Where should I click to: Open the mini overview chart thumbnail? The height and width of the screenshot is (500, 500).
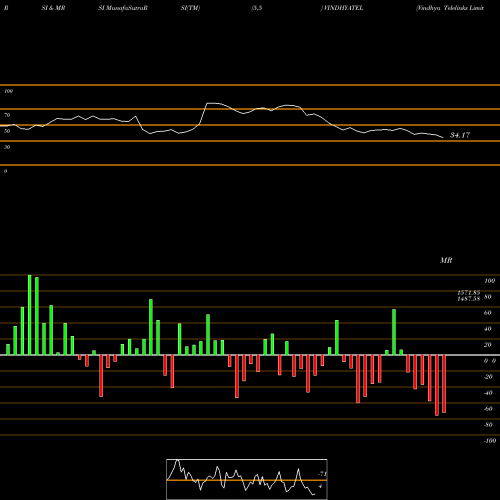(x=247, y=479)
